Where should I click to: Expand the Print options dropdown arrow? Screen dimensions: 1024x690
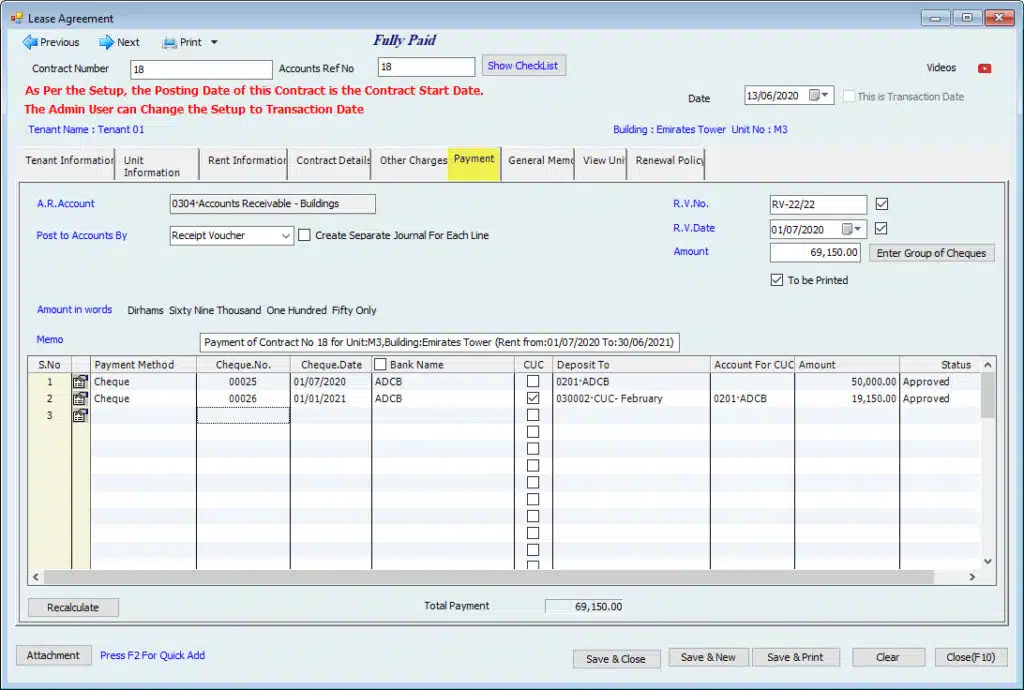click(214, 42)
